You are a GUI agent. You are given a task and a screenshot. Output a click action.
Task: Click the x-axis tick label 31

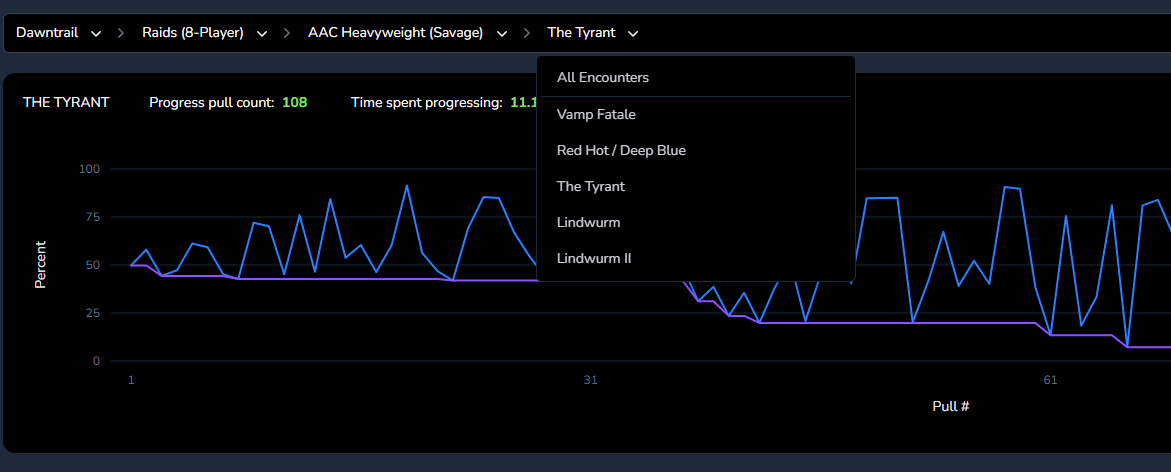click(590, 381)
